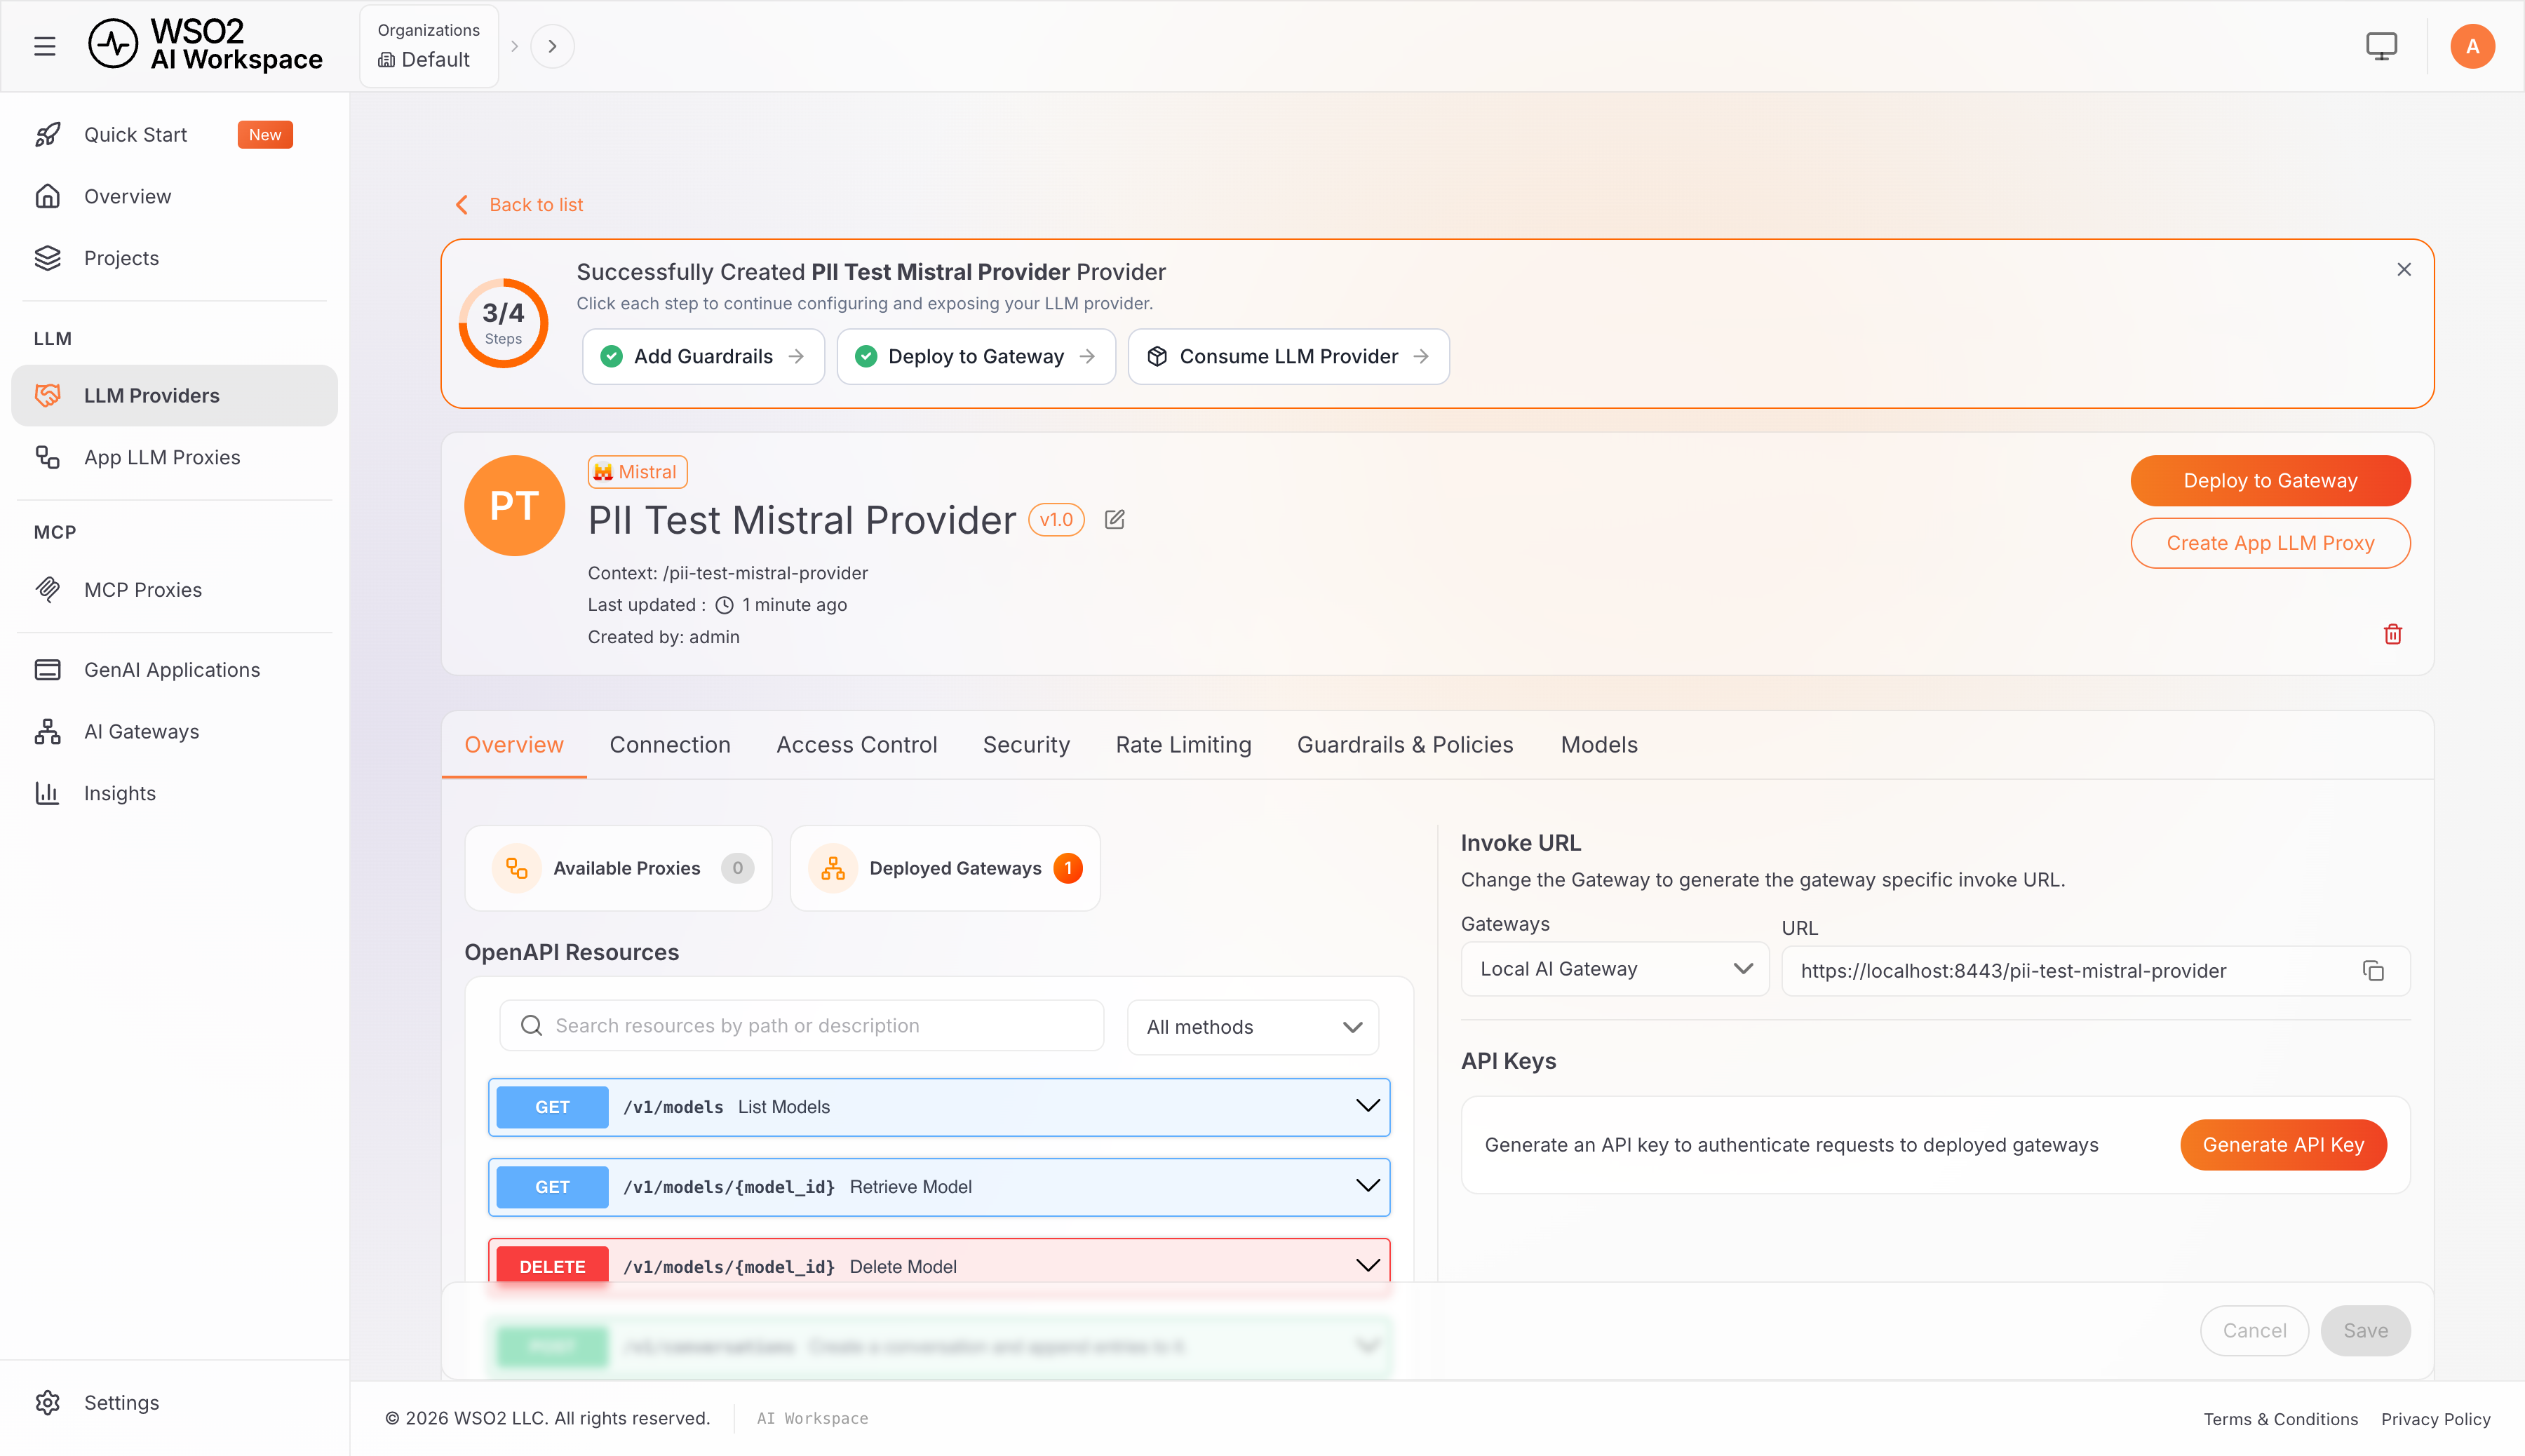Click the Add Guardrails step
The image size is (2525, 1456).
click(x=703, y=356)
